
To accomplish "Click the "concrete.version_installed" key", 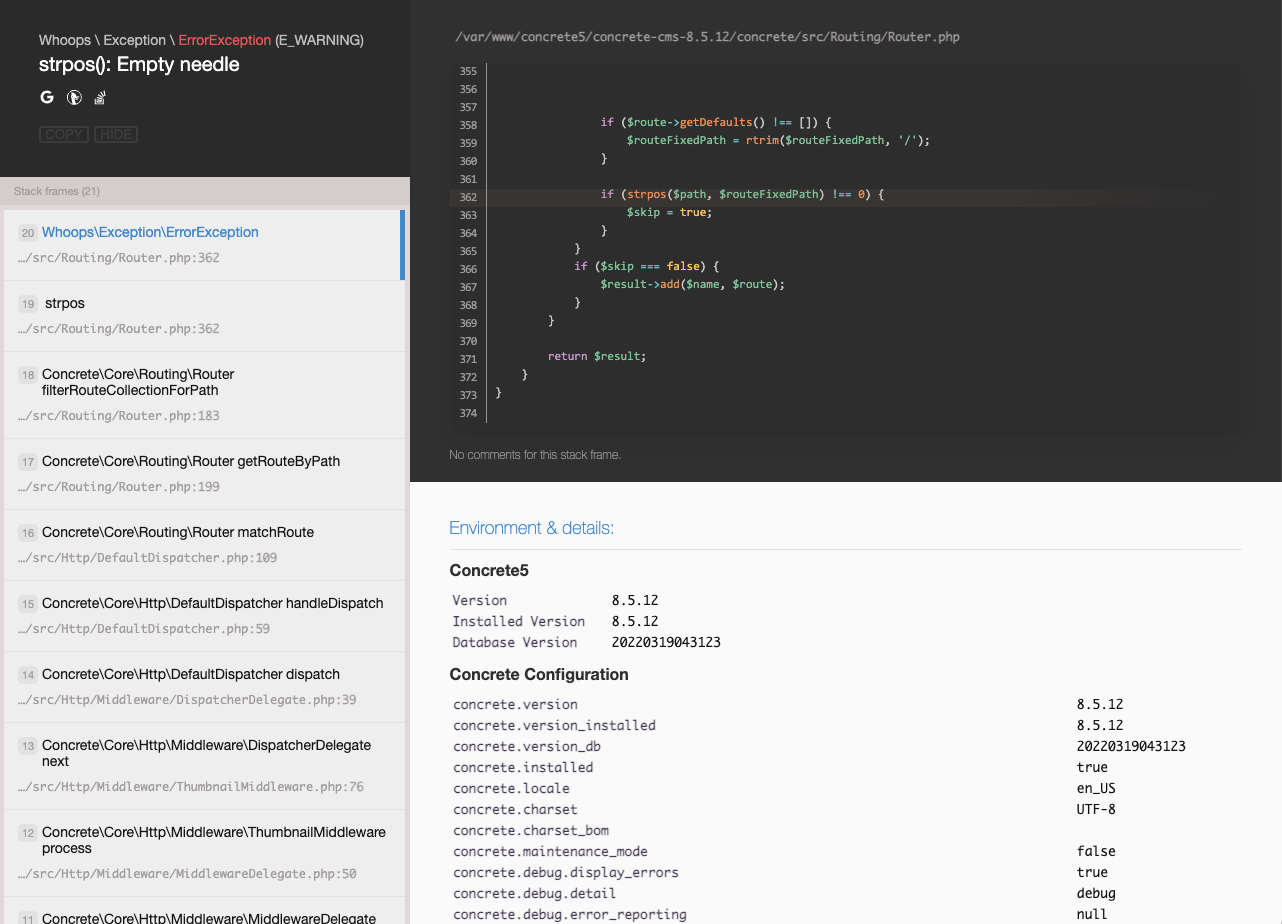I will click(x=554, y=726).
